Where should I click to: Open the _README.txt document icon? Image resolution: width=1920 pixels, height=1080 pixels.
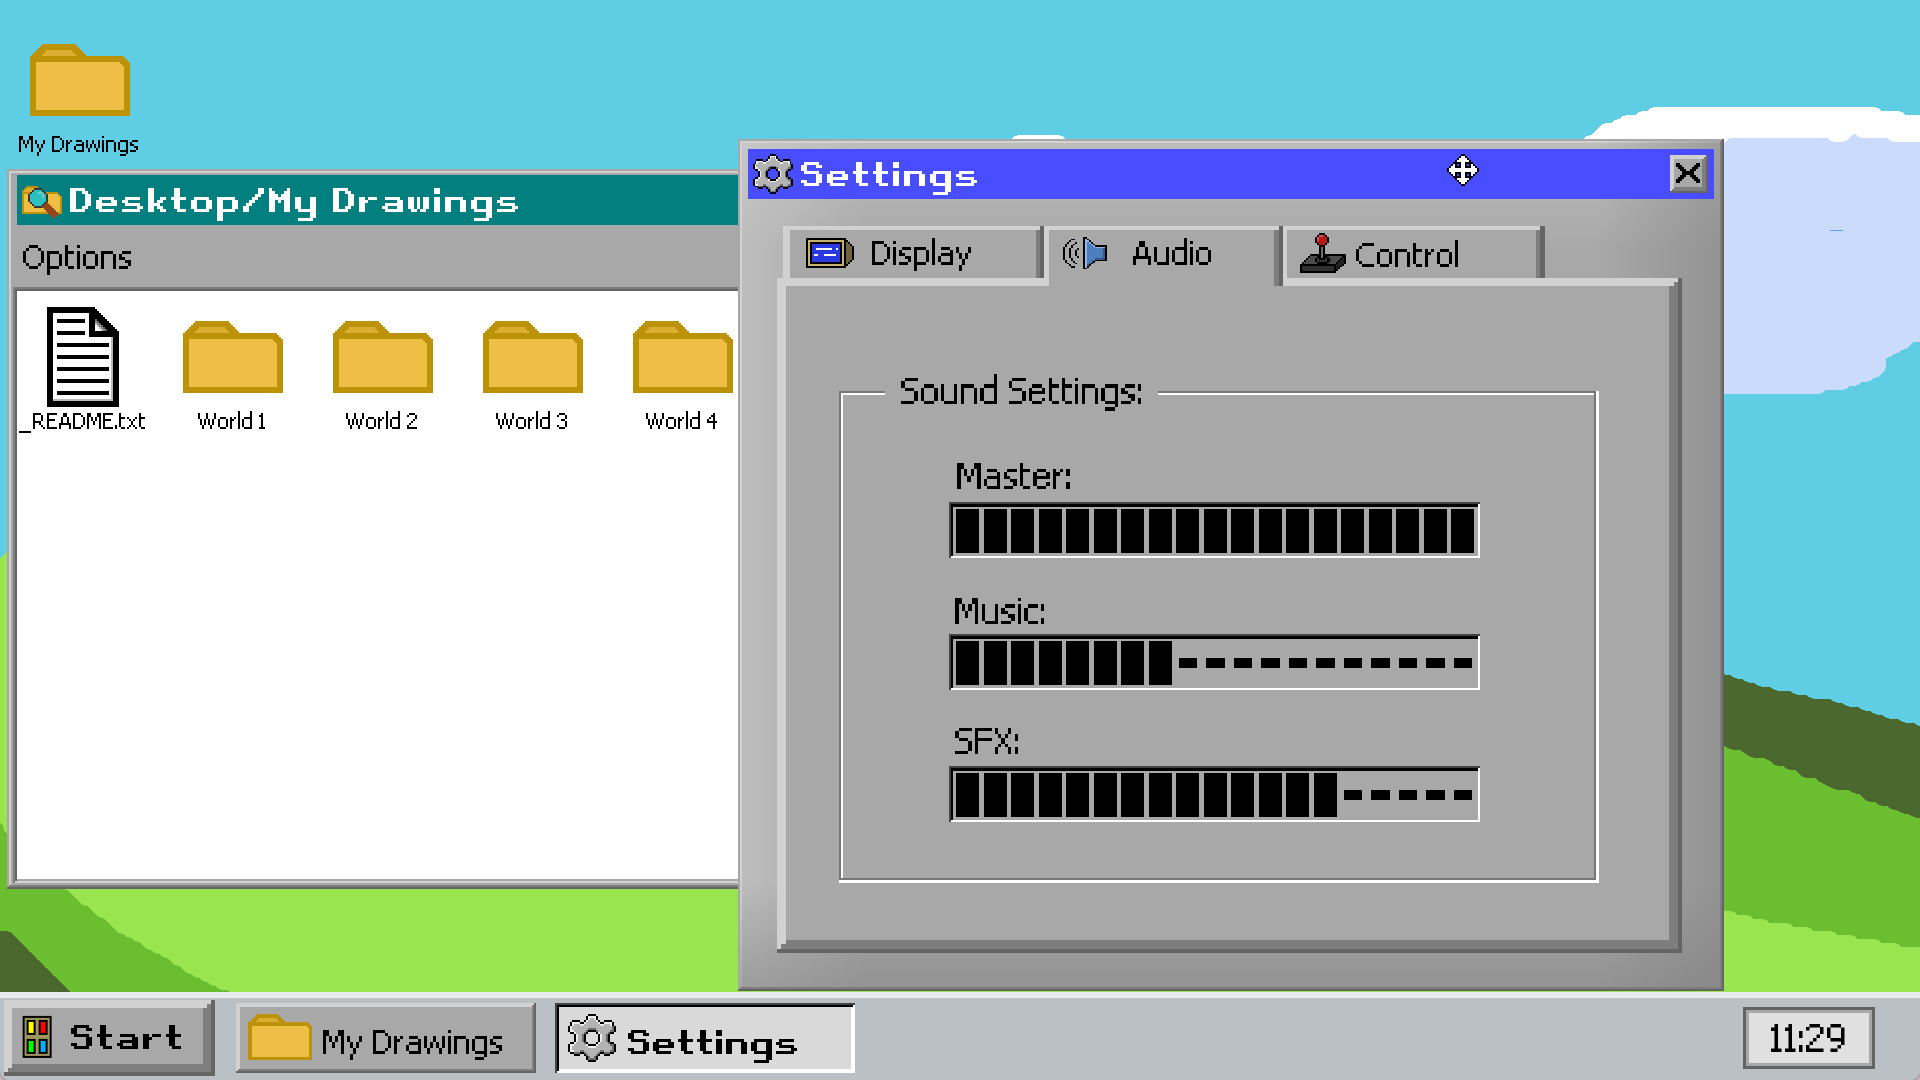point(83,358)
